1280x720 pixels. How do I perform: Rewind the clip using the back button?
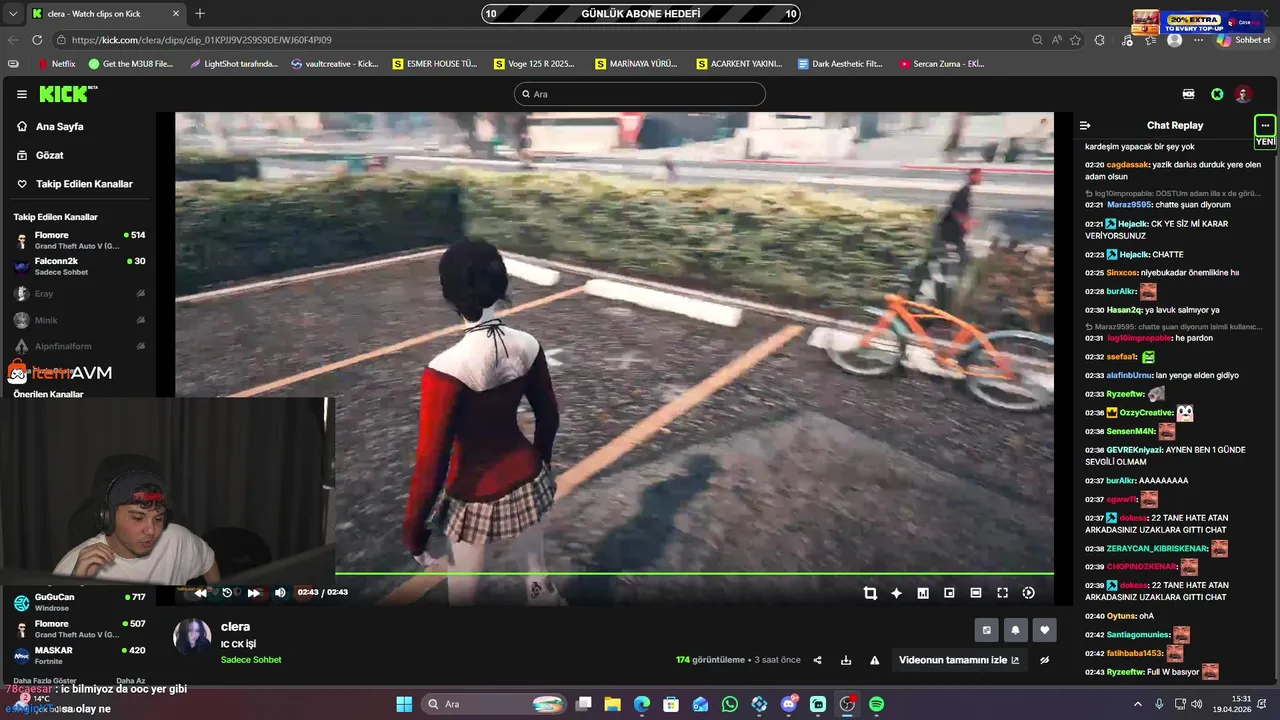click(x=201, y=593)
